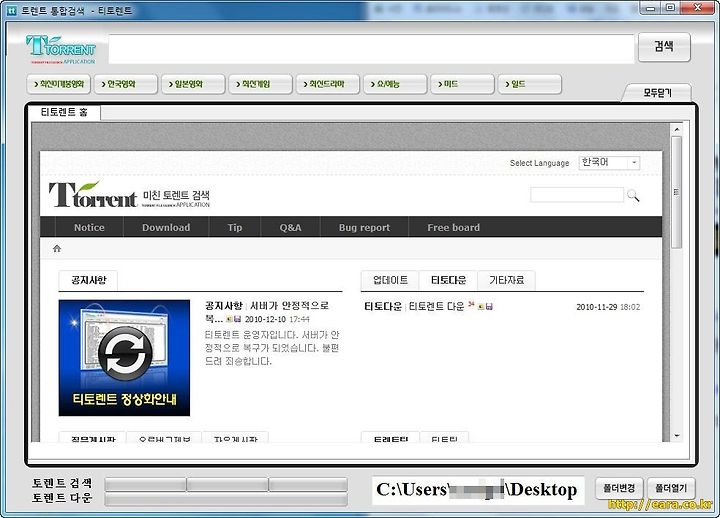Click the scrollbar up arrow of the web view
This screenshot has height=518, width=720.
[x=676, y=130]
